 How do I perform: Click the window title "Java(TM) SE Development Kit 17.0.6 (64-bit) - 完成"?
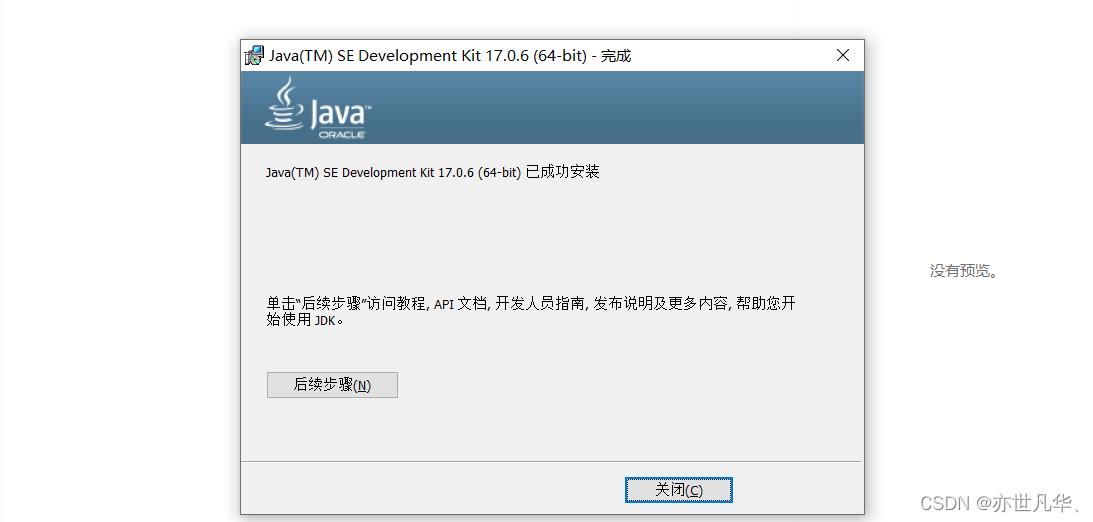coord(450,56)
